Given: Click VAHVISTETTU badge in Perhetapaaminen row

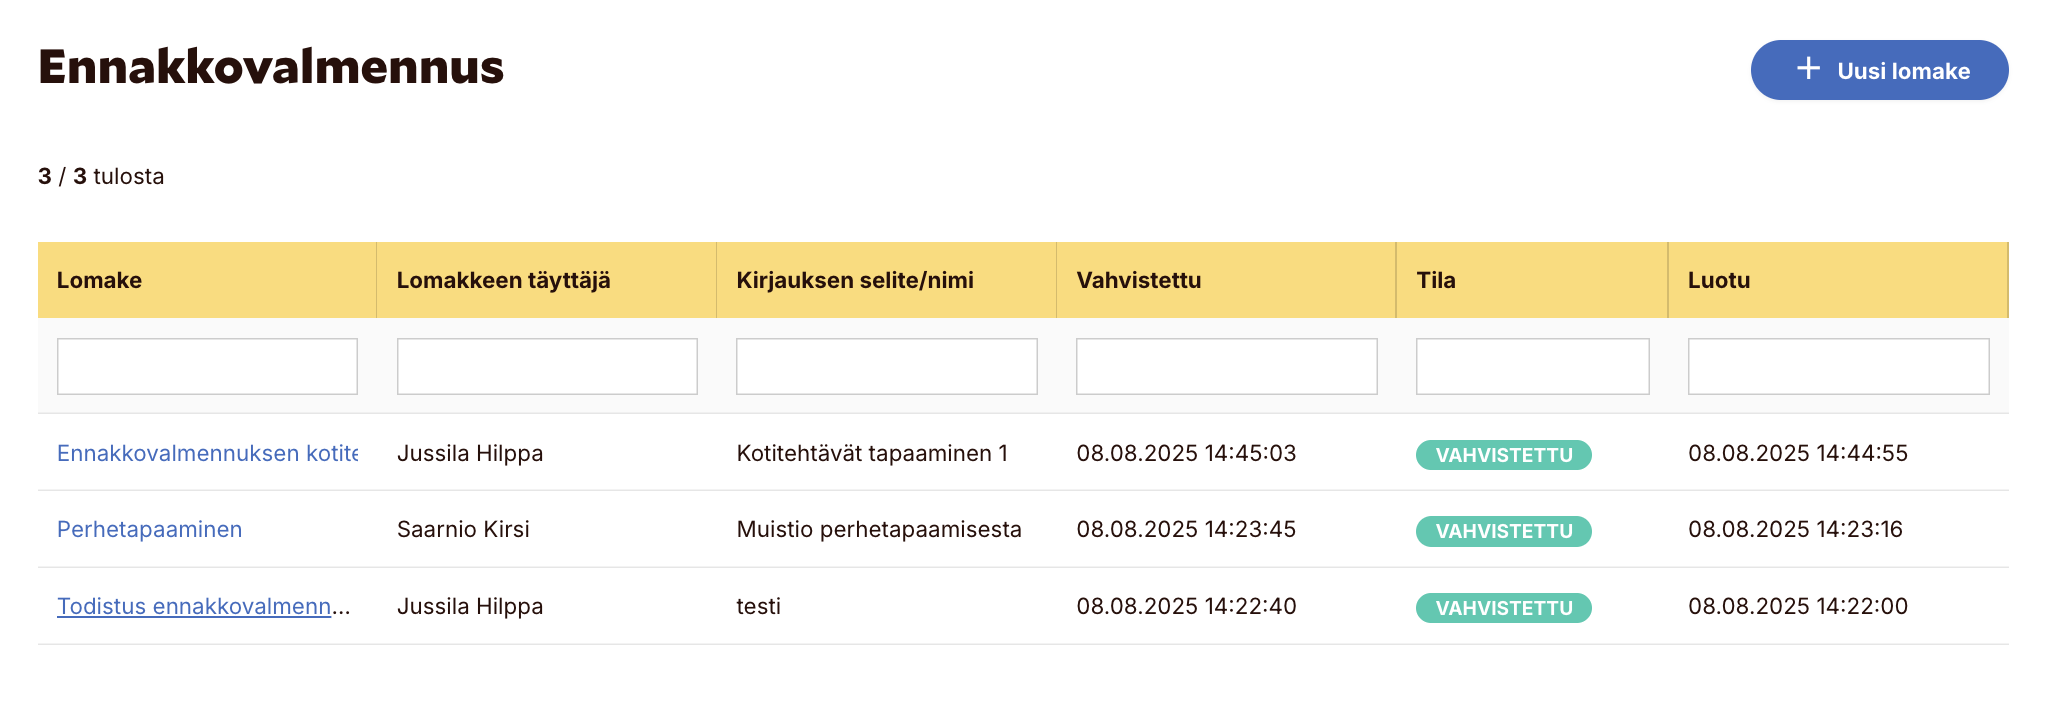Looking at the screenshot, I should (1503, 531).
